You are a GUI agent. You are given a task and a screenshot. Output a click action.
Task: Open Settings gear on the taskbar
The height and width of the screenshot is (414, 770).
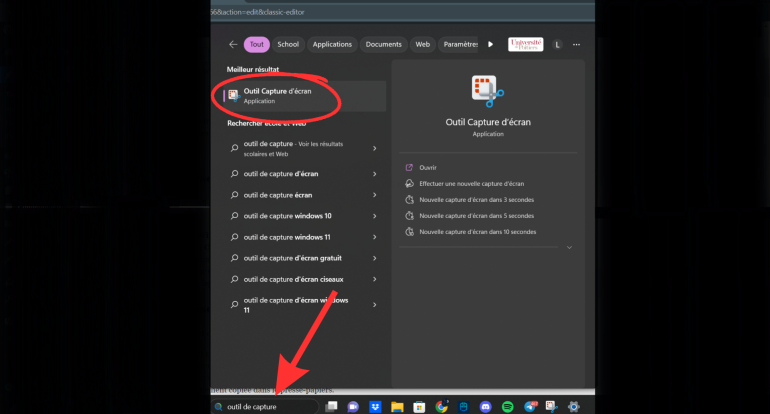tap(573, 407)
